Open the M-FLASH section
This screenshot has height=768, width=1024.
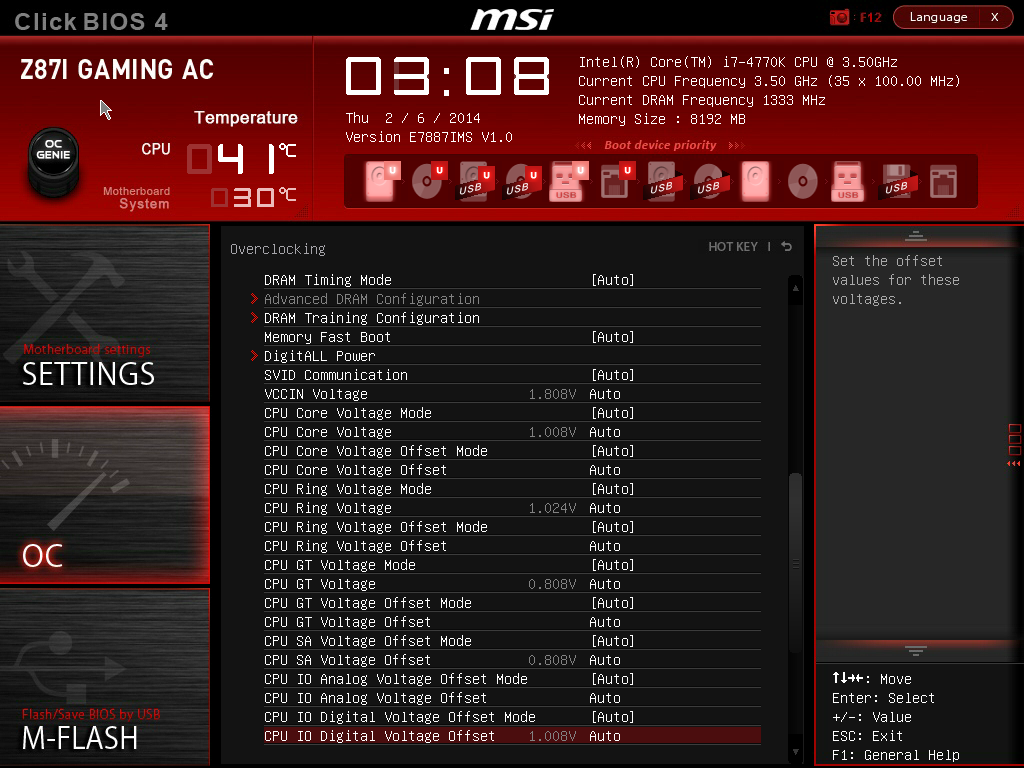click(104, 677)
